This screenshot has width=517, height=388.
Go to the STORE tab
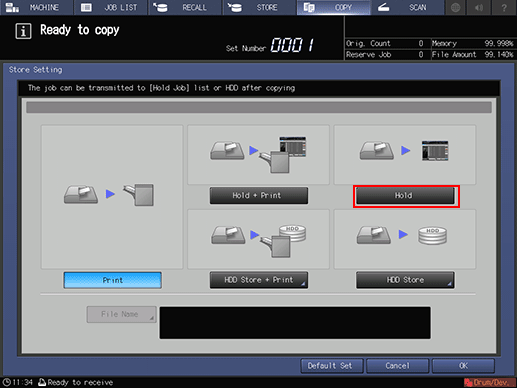(259, 7)
